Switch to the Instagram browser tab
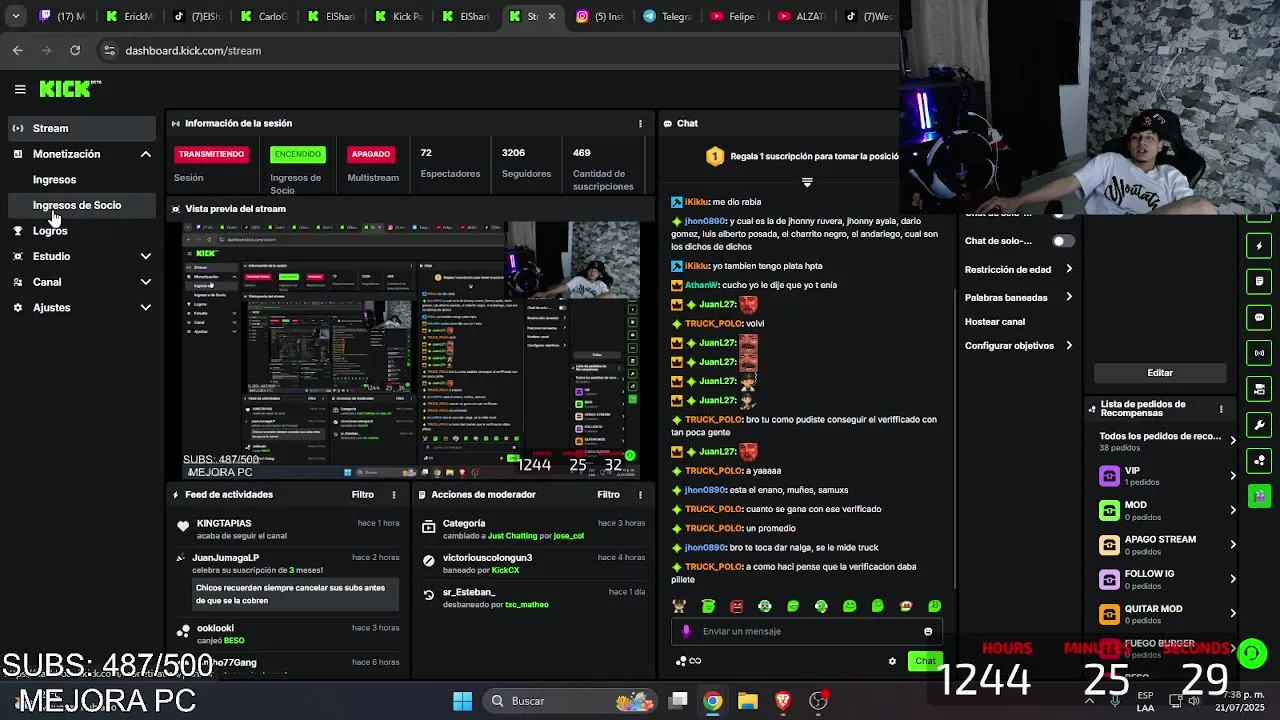This screenshot has height=720, width=1280. (600, 16)
